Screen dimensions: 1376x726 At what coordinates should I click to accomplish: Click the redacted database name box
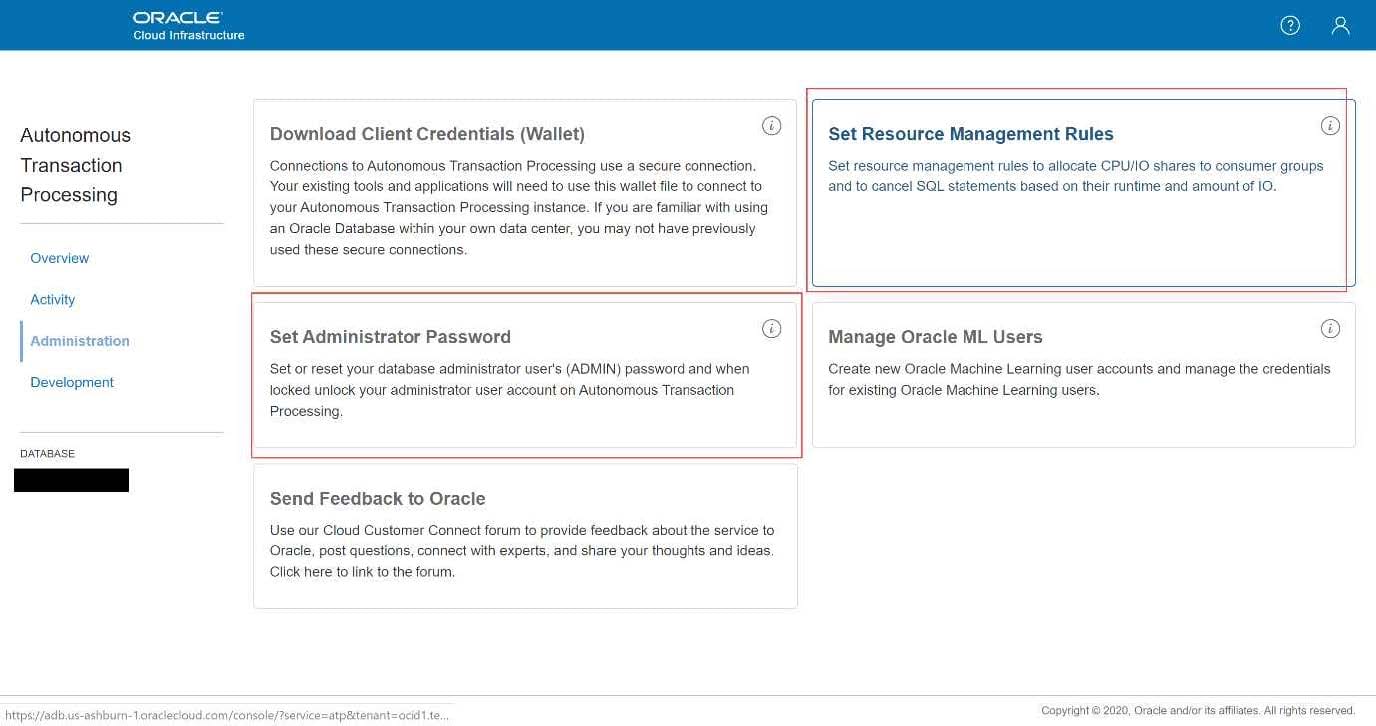pyautogui.click(x=71, y=480)
